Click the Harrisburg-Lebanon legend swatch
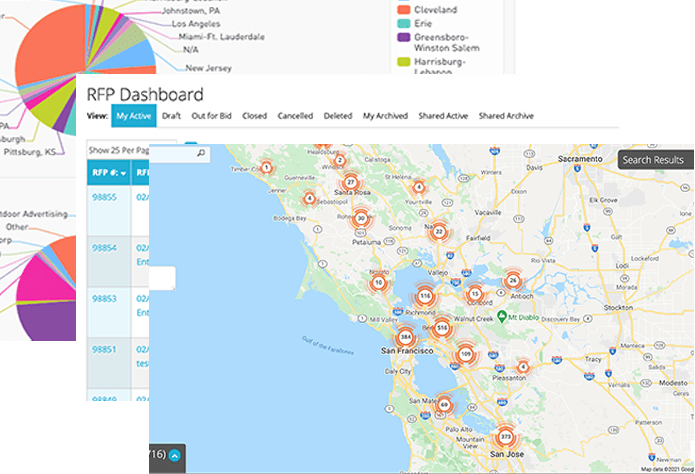 click(404, 62)
